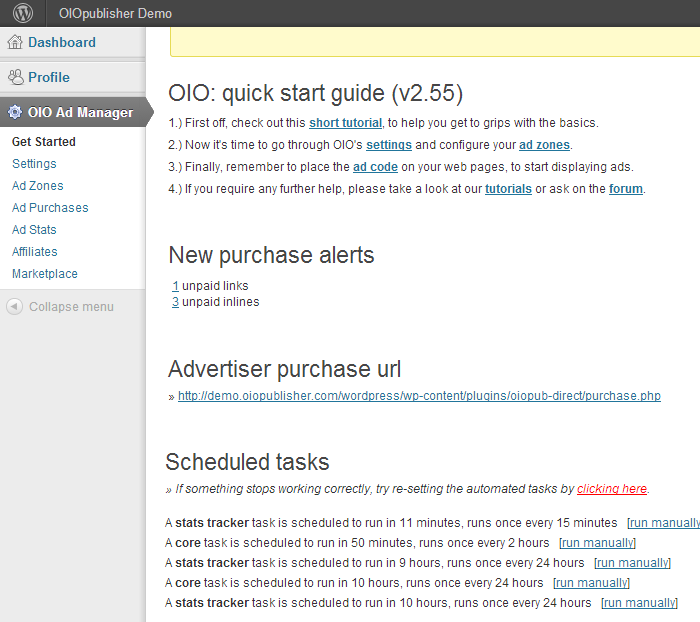
Task: Click the Scheduled tasks heading
Action: click(x=247, y=462)
